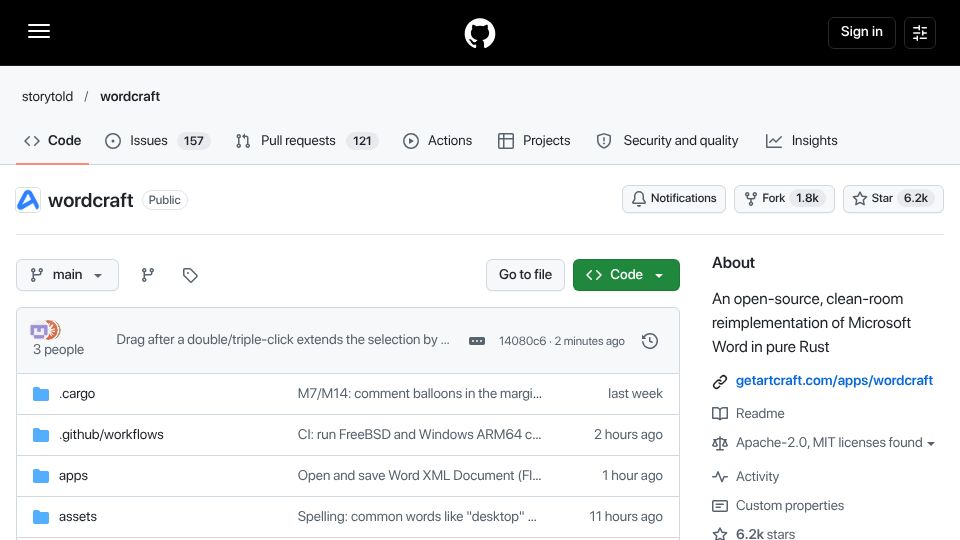Click the .cargo folder icon

[41, 394]
